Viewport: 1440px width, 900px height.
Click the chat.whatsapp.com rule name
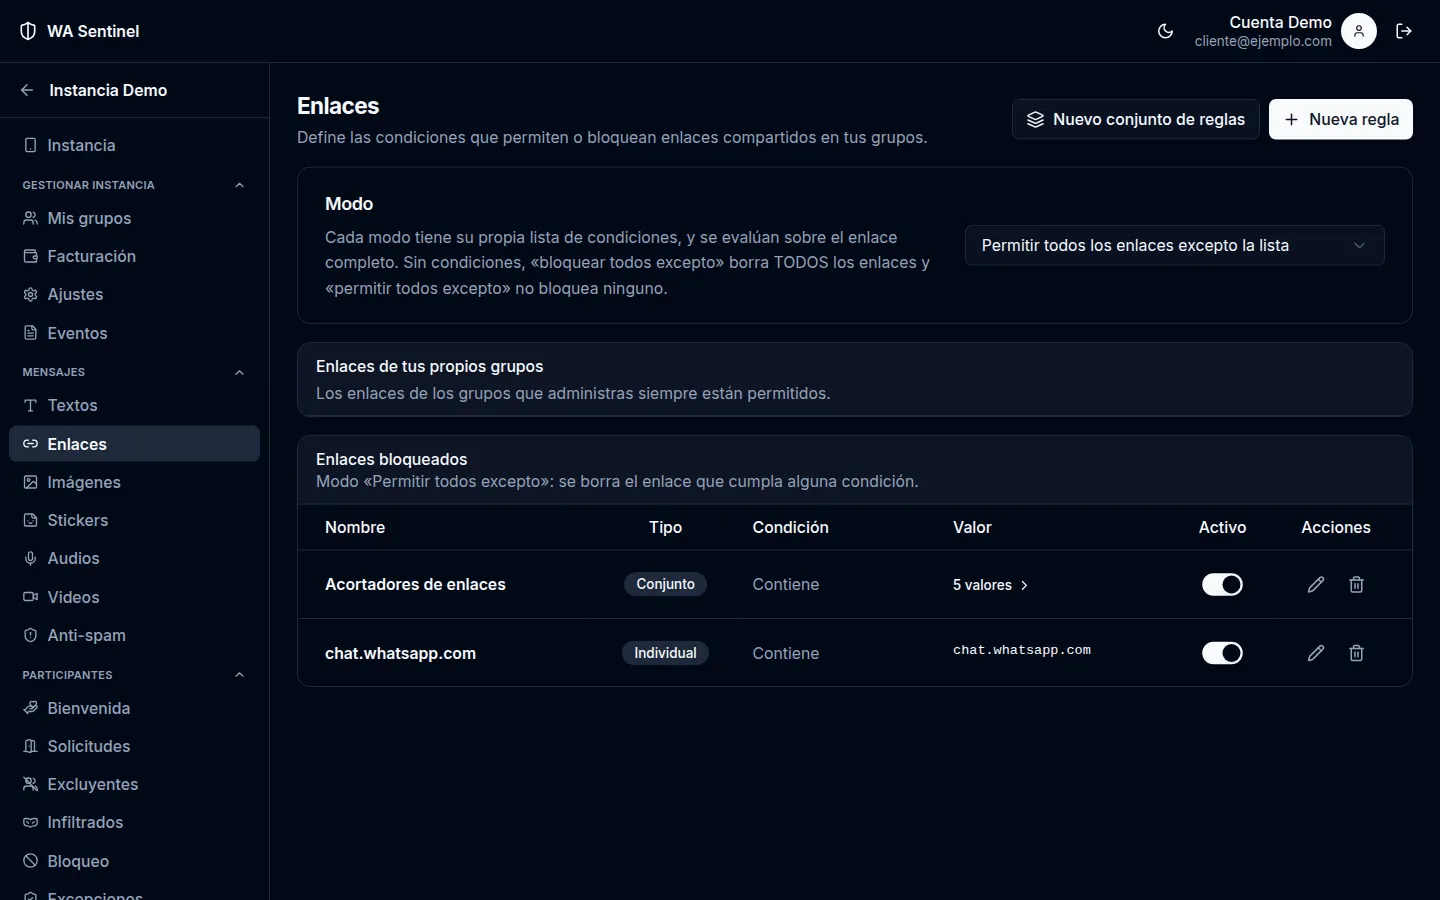400,653
